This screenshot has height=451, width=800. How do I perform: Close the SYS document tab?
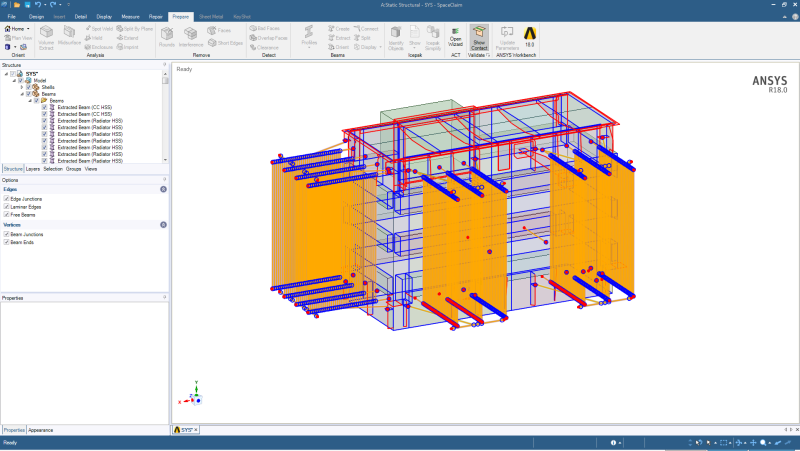click(195, 430)
